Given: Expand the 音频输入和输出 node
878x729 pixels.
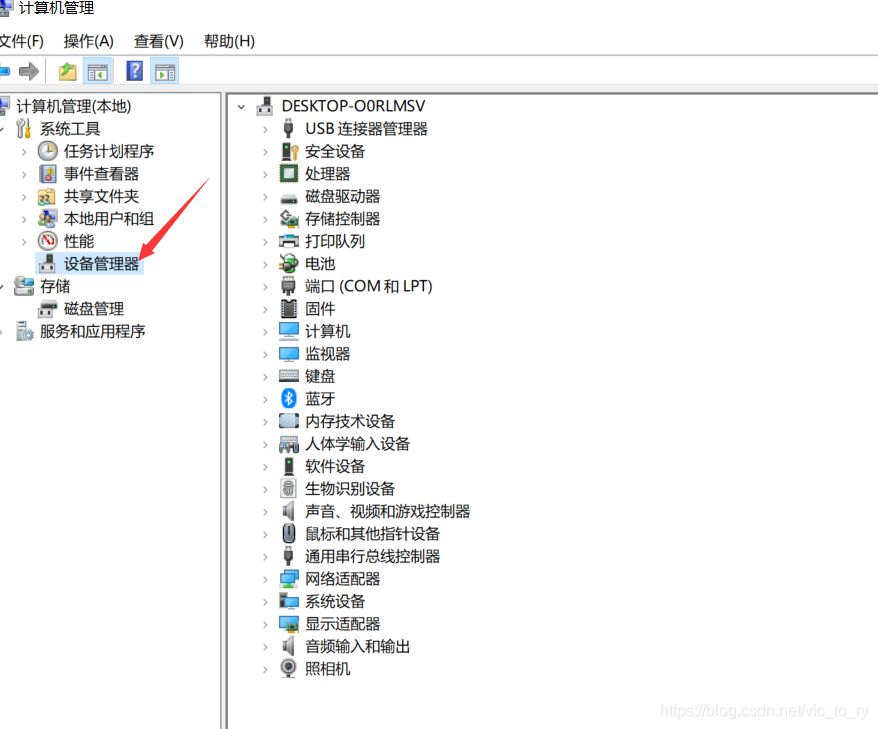Looking at the screenshot, I should tap(265, 647).
